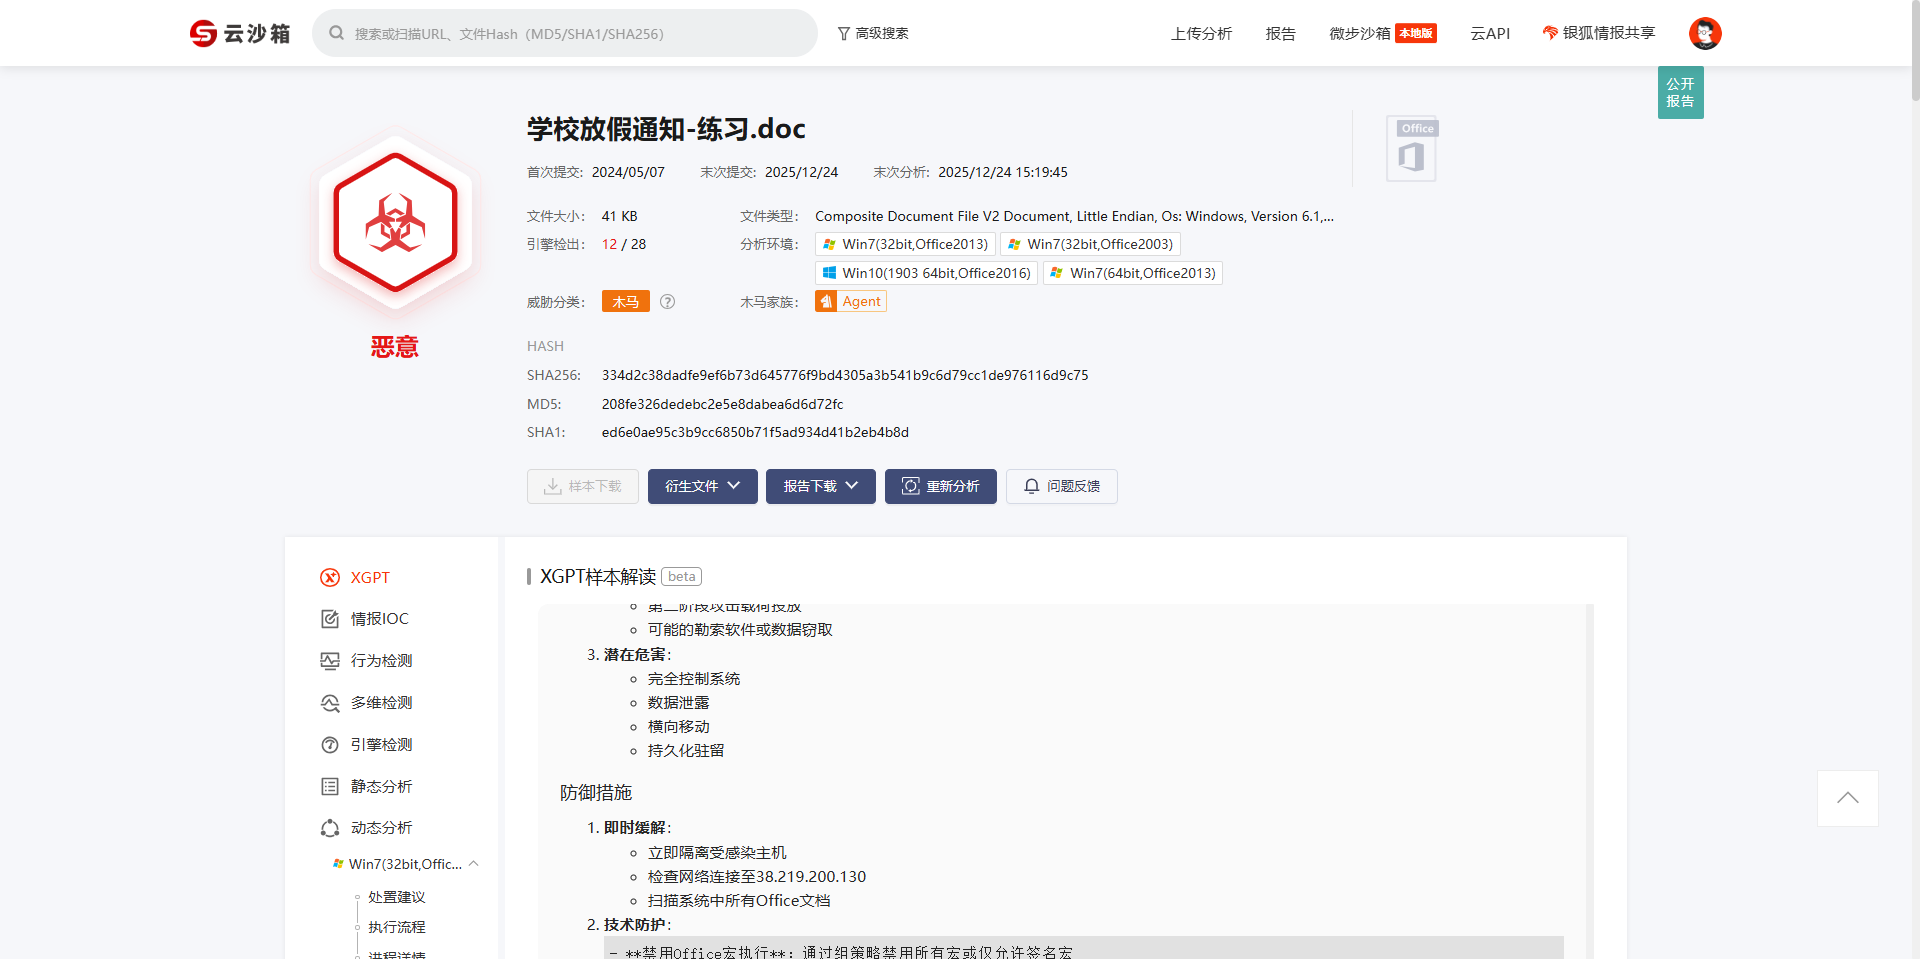Click the Office file type icon
This screenshot has width=1920, height=959.
(1411, 149)
